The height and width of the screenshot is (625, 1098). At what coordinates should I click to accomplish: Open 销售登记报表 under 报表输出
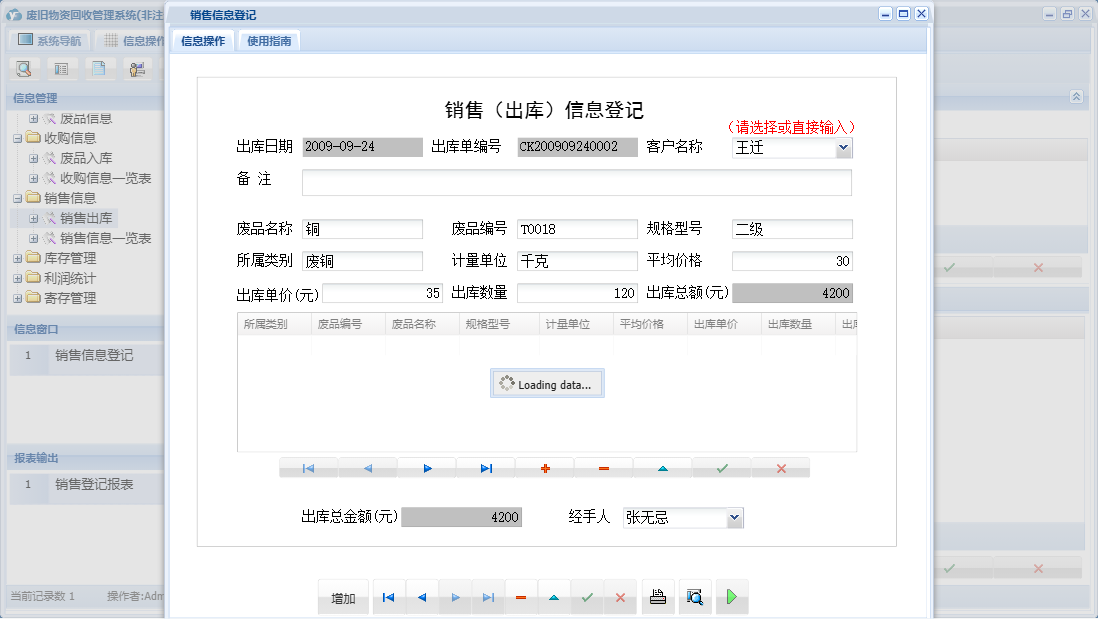(x=93, y=486)
